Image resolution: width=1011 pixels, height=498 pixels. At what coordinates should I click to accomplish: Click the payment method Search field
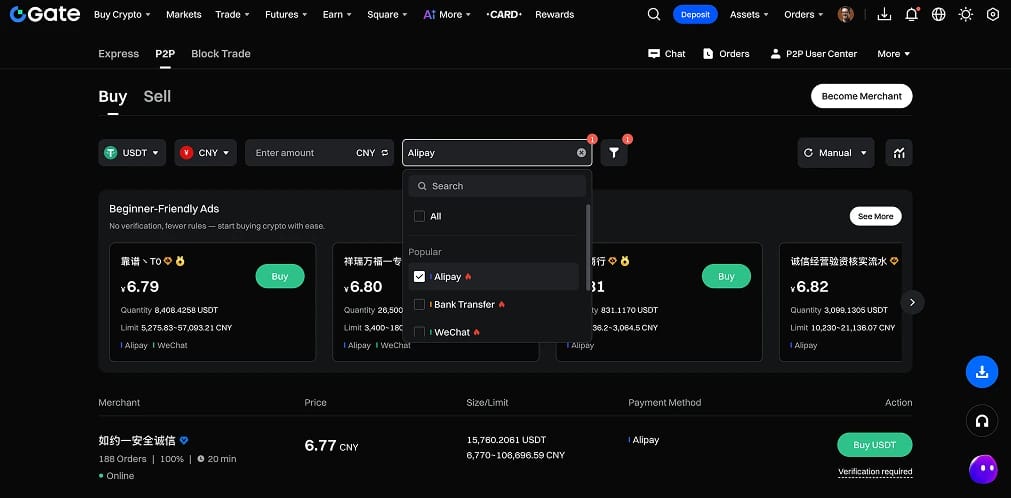(497, 186)
